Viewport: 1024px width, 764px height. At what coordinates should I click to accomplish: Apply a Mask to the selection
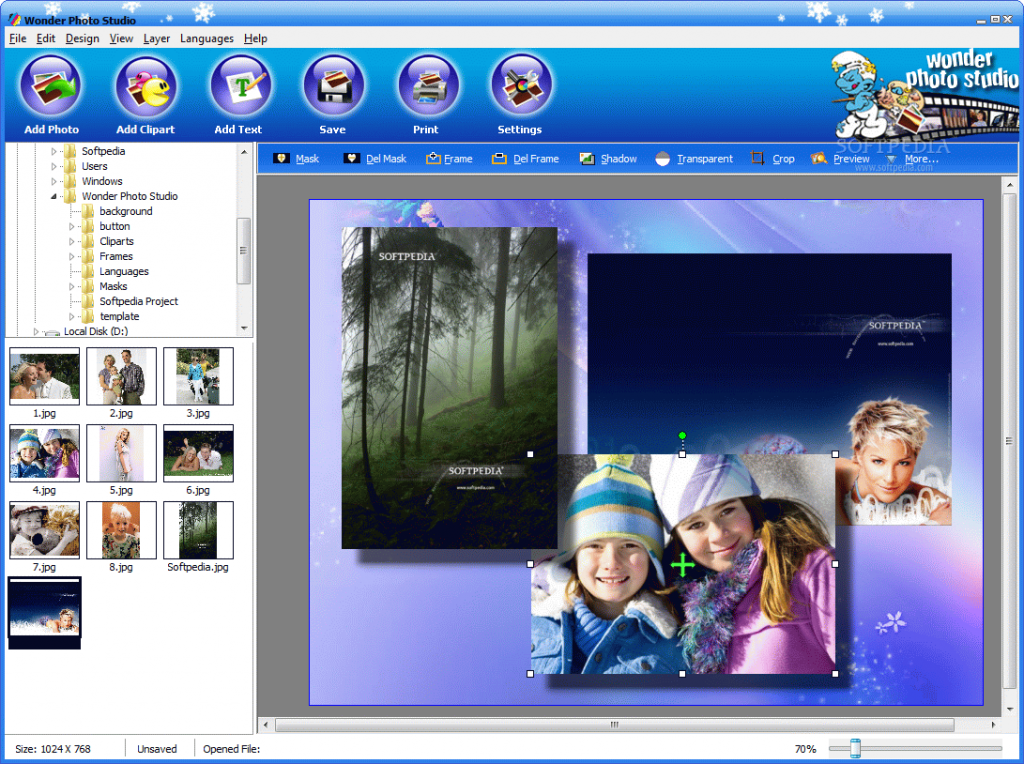pos(296,159)
